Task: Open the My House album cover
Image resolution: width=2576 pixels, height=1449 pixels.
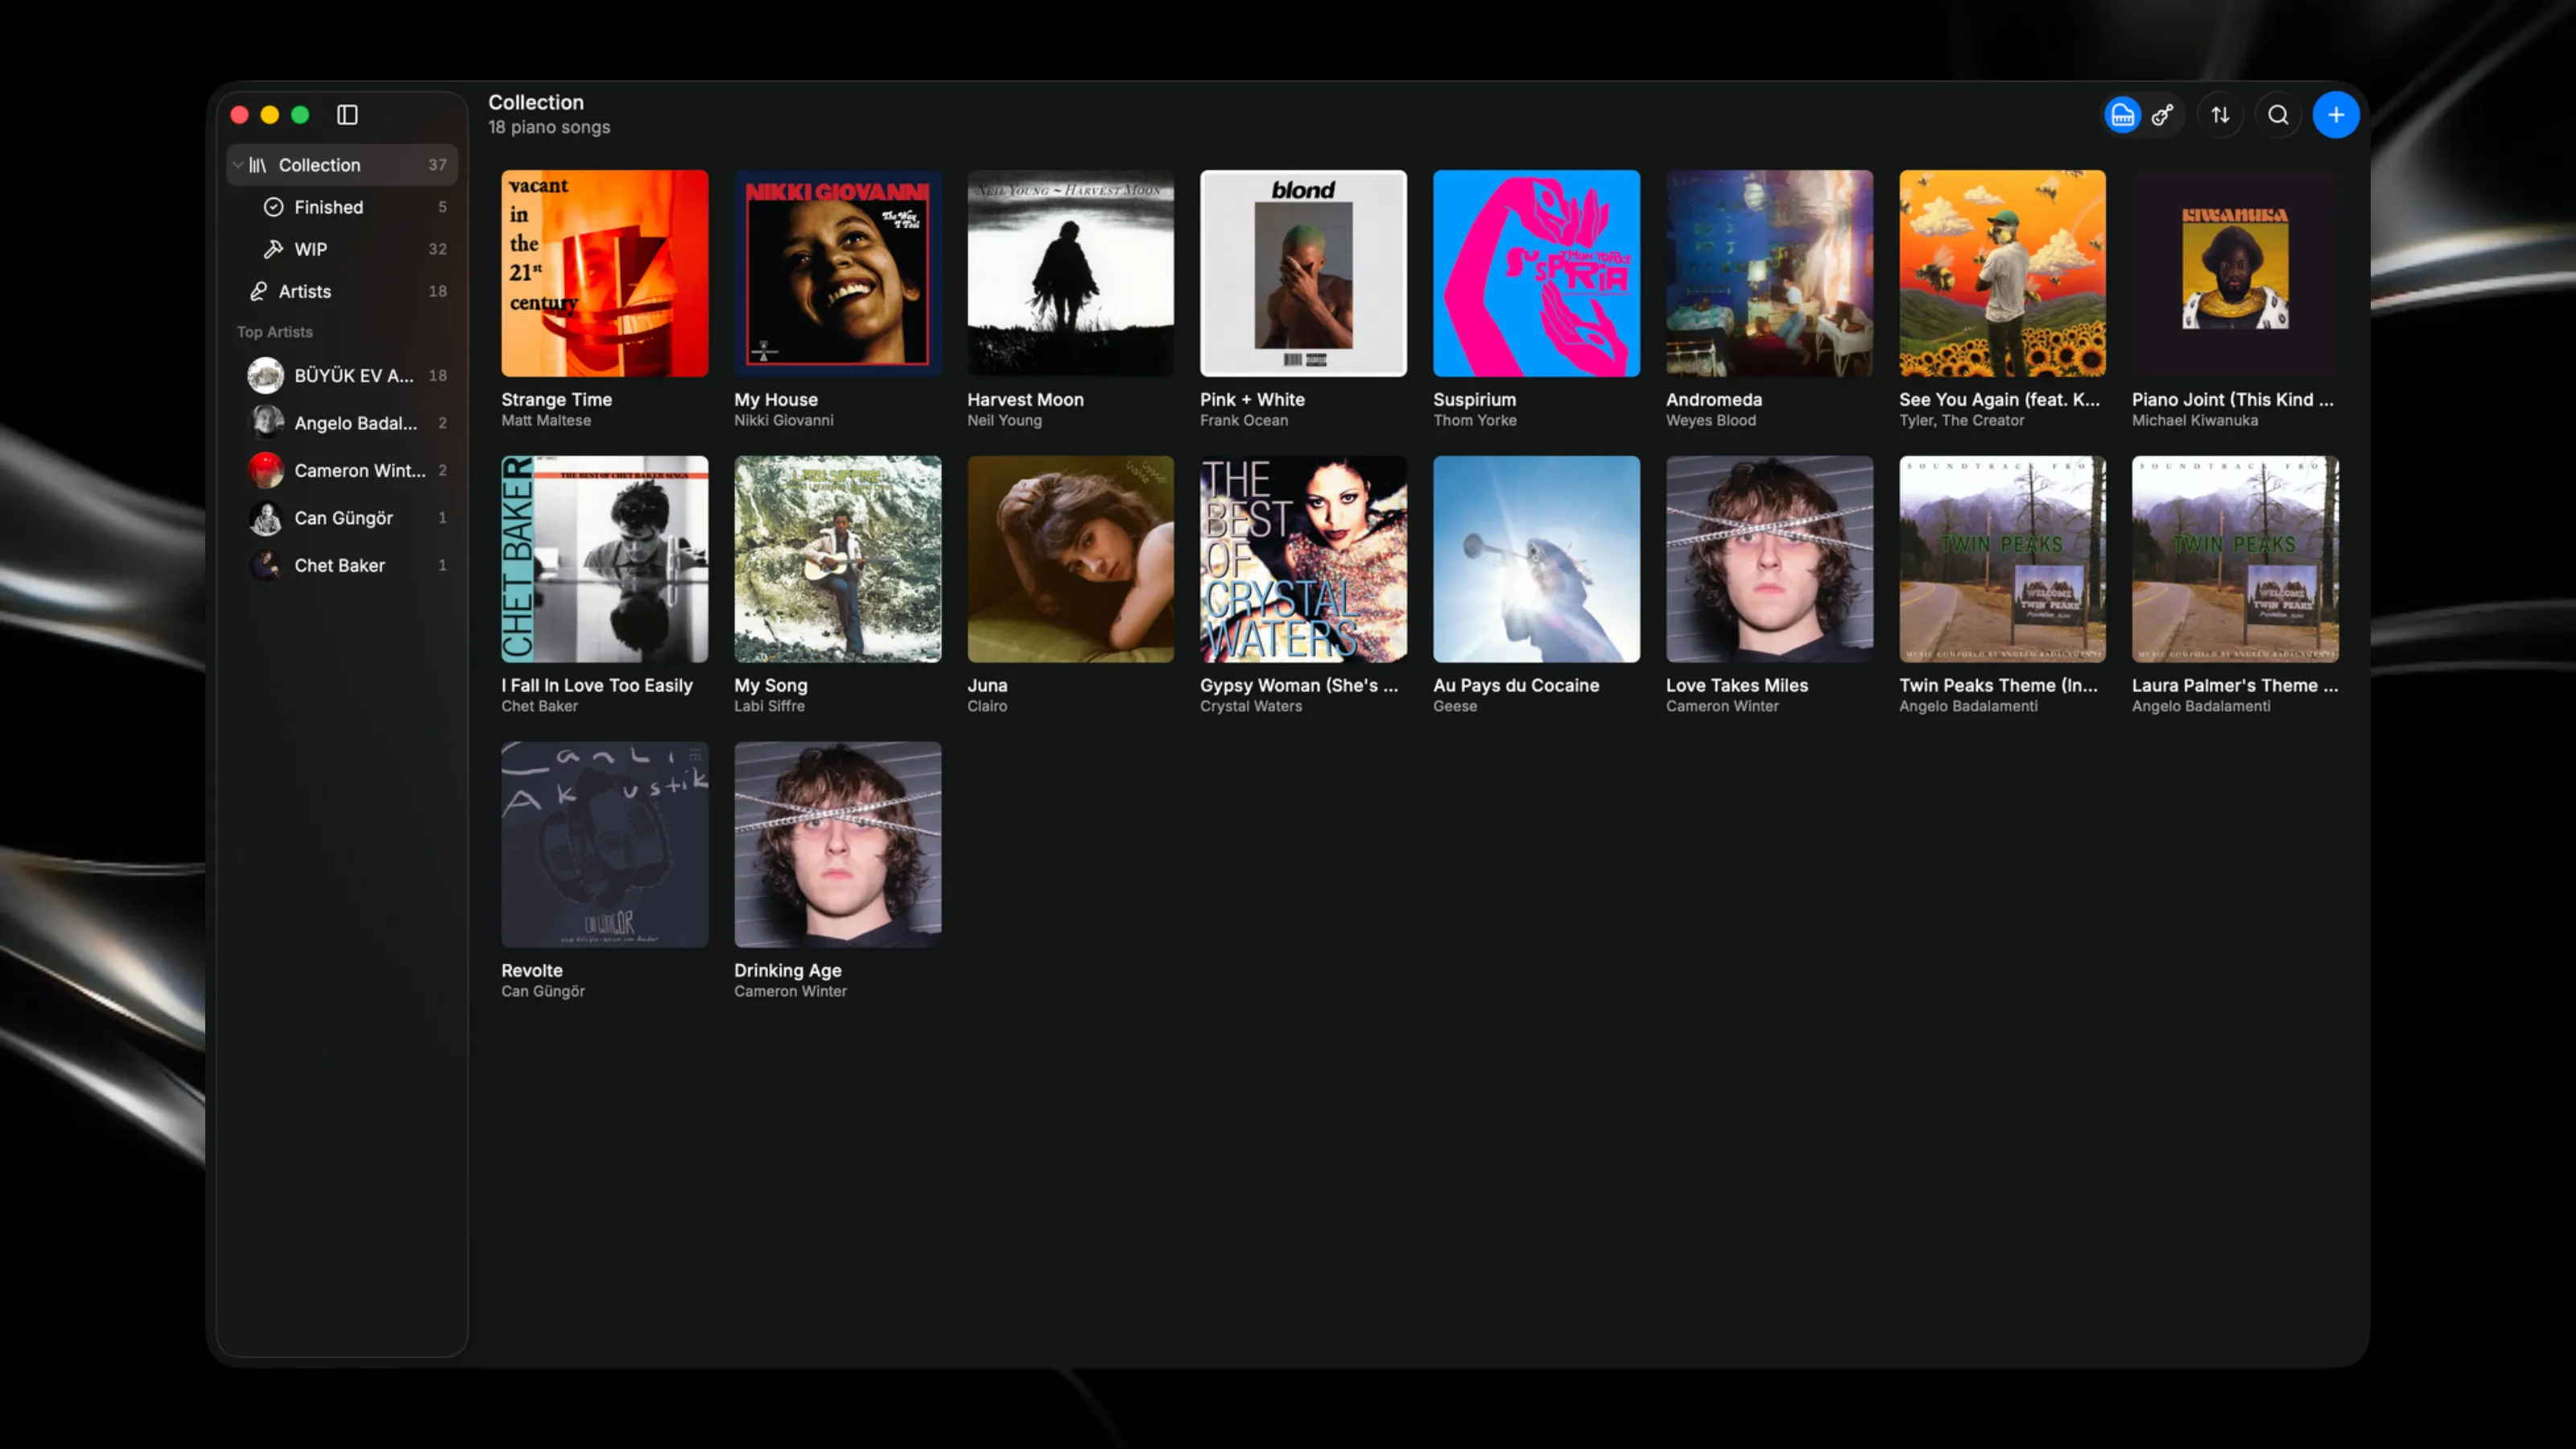Action: [838, 273]
